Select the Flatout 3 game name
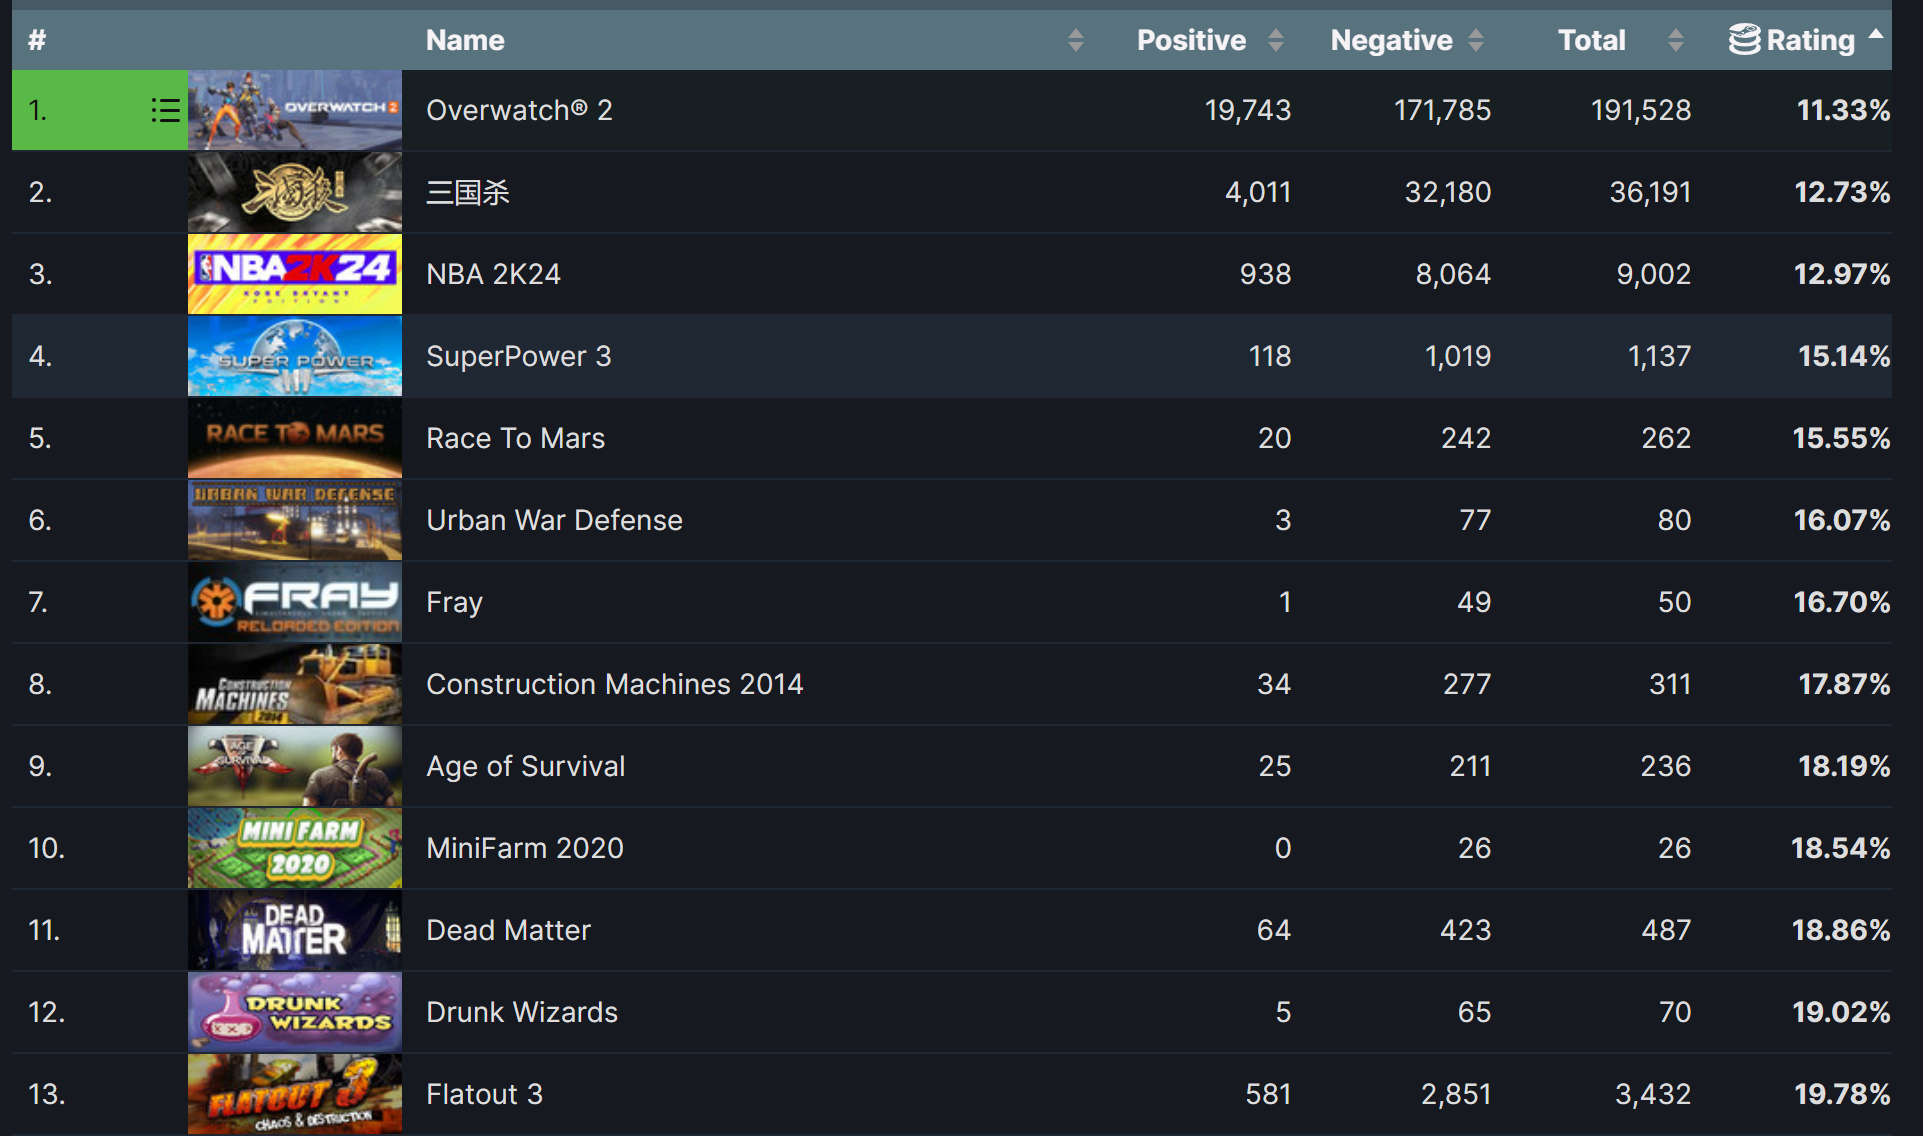The height and width of the screenshot is (1136, 1923). coord(484,1094)
